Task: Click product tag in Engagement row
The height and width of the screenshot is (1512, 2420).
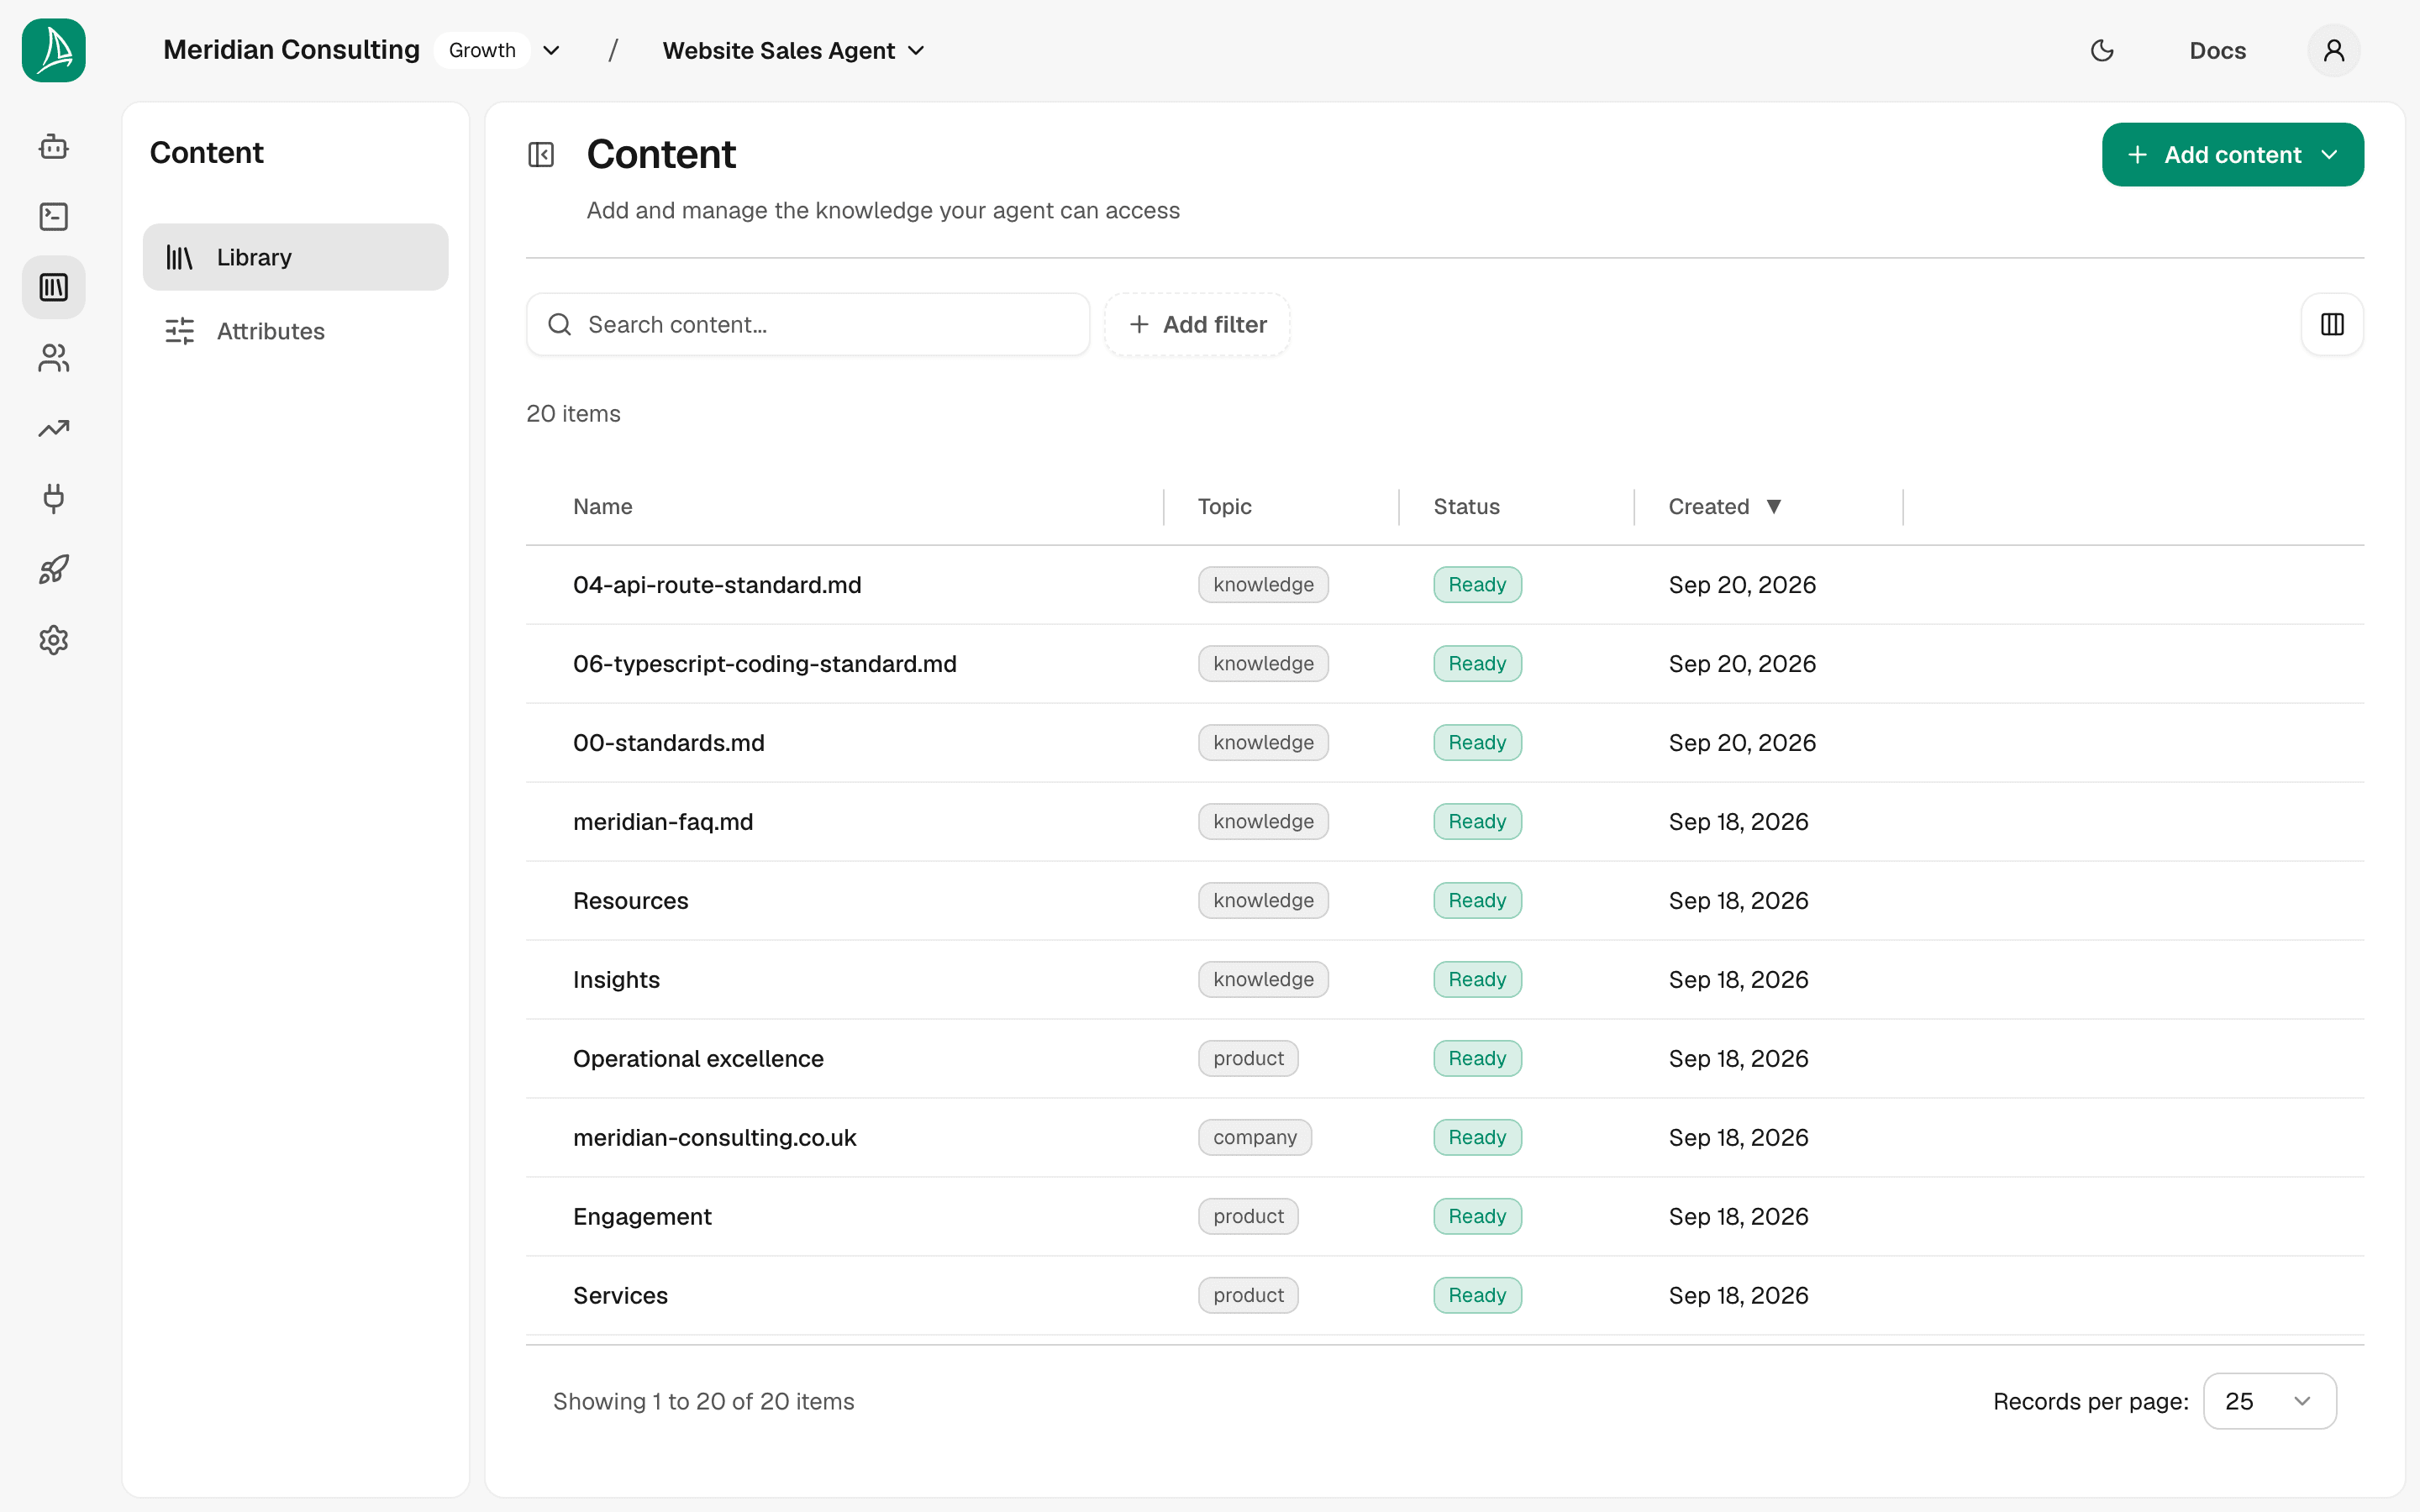Action: tap(1248, 1217)
